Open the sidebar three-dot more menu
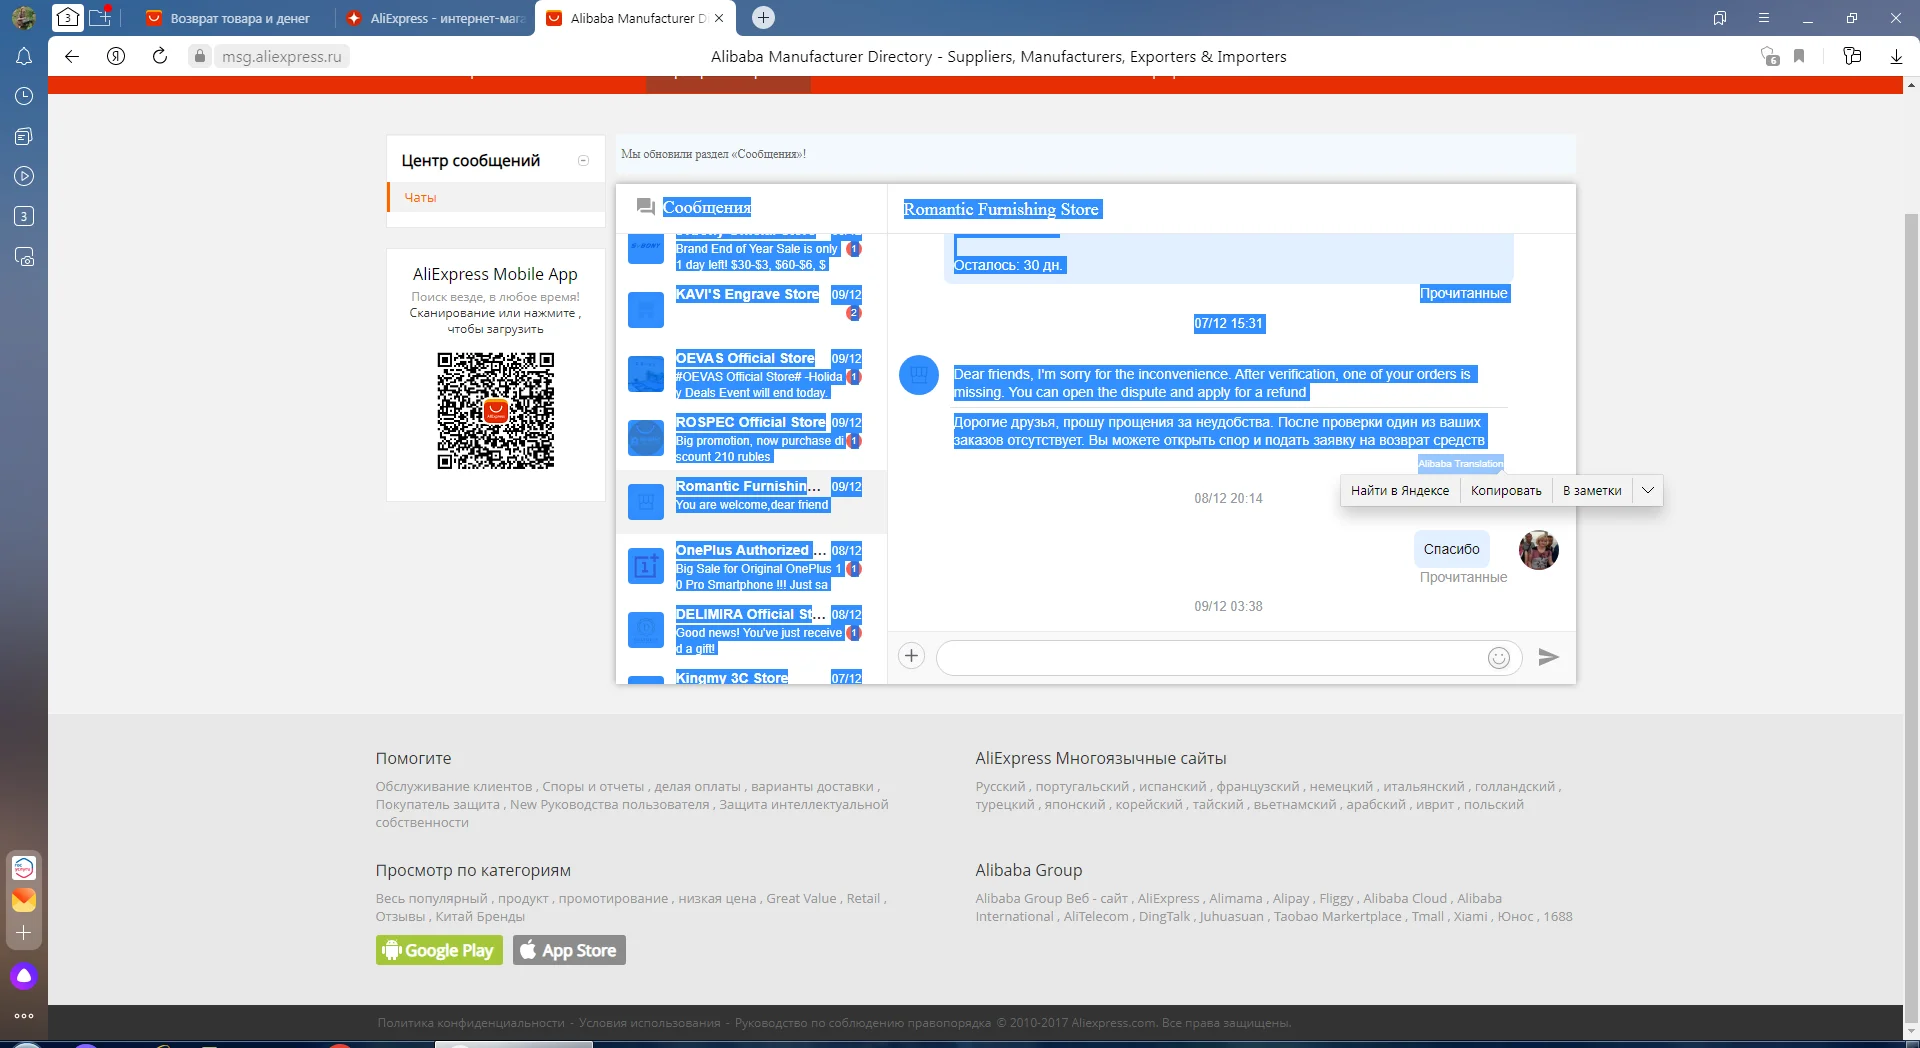This screenshot has width=1920, height=1048. coord(24,1016)
